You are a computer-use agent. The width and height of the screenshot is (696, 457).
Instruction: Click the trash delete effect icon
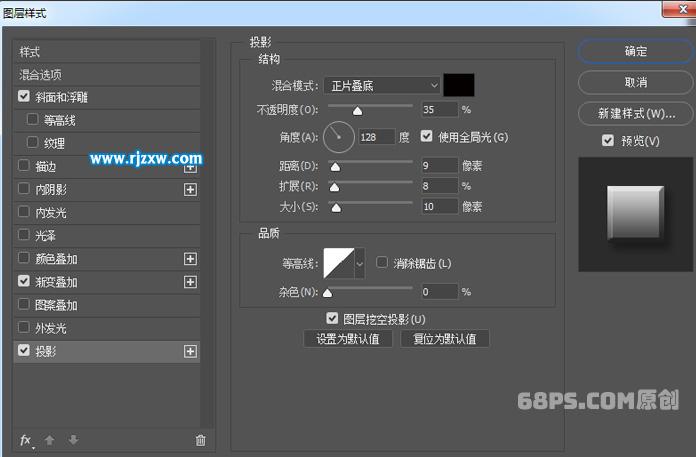pyautogui.click(x=200, y=440)
